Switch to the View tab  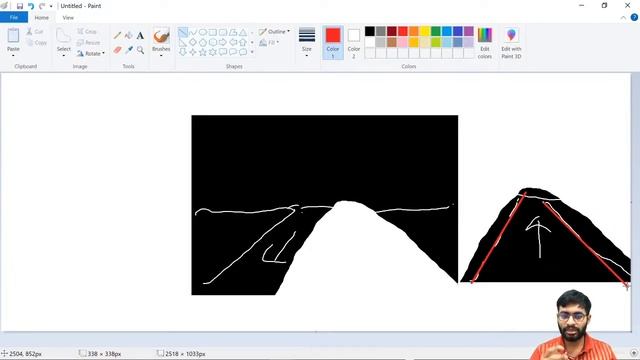pos(68,18)
